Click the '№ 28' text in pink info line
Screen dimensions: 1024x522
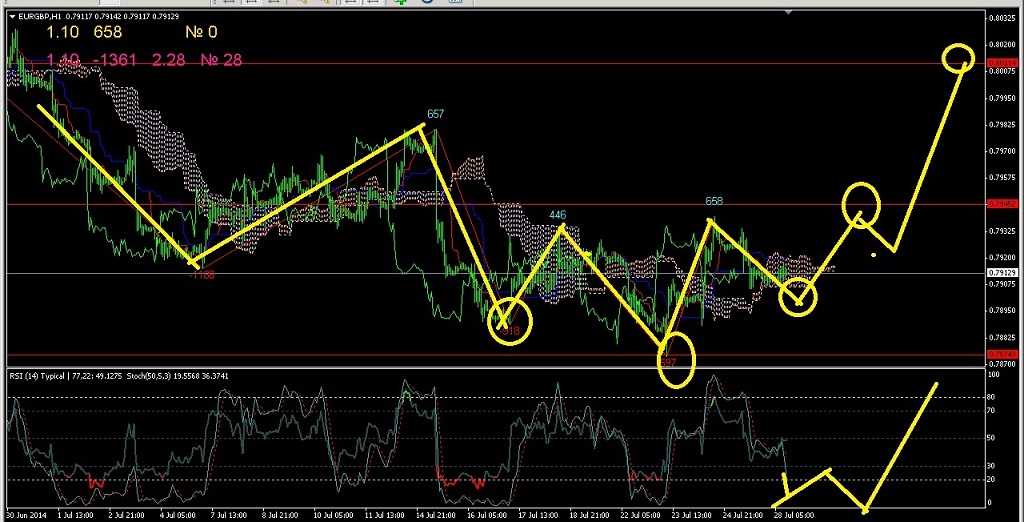(221, 61)
